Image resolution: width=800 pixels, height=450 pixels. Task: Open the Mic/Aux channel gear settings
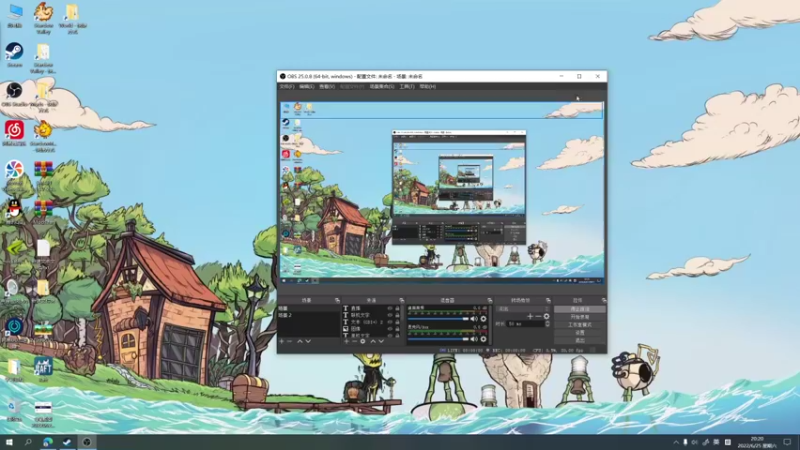click(x=483, y=339)
